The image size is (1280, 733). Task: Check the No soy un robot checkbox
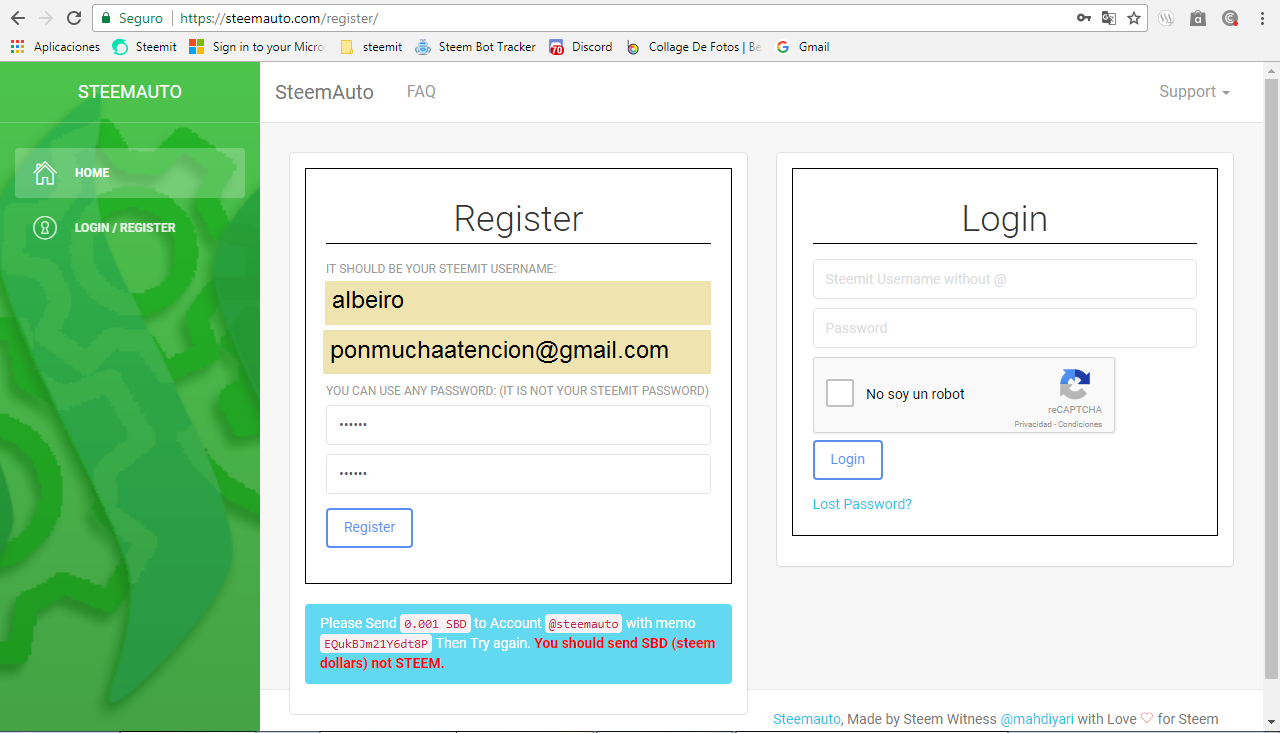[840, 393]
